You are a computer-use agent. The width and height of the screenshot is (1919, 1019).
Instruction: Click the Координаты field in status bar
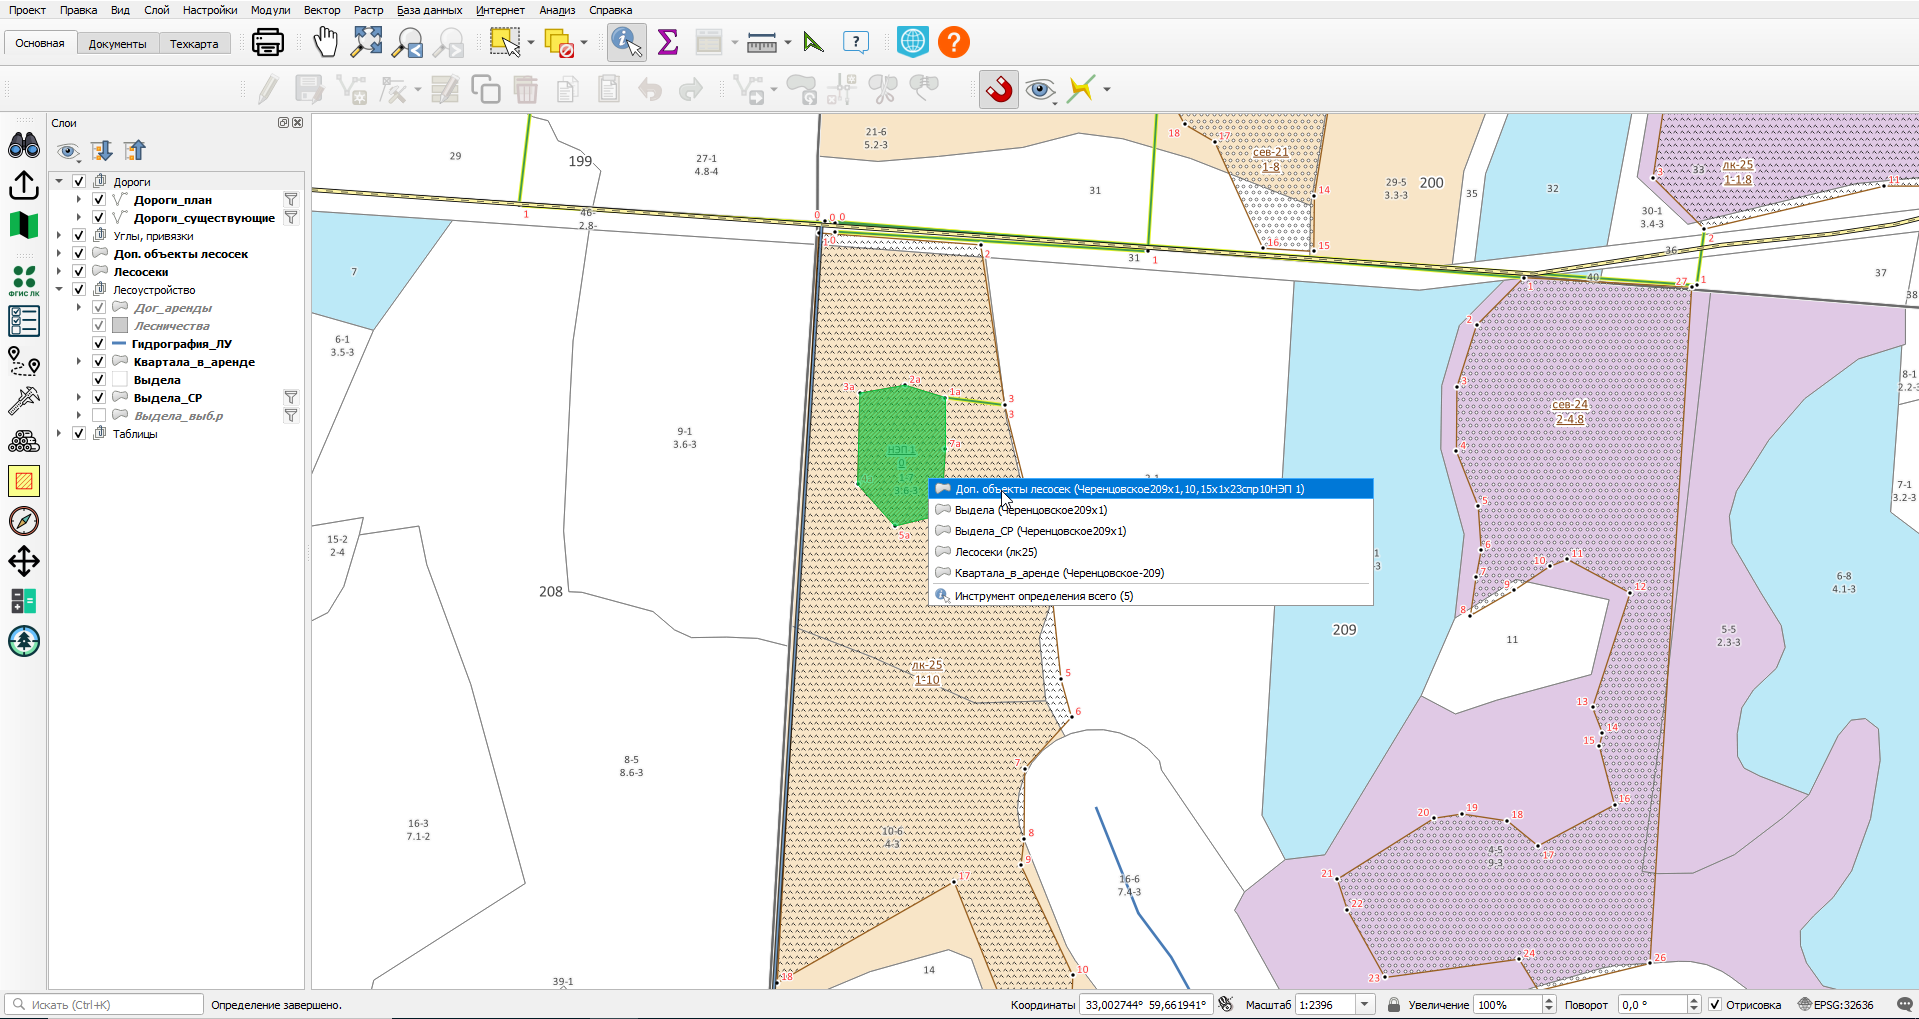tap(1145, 1005)
